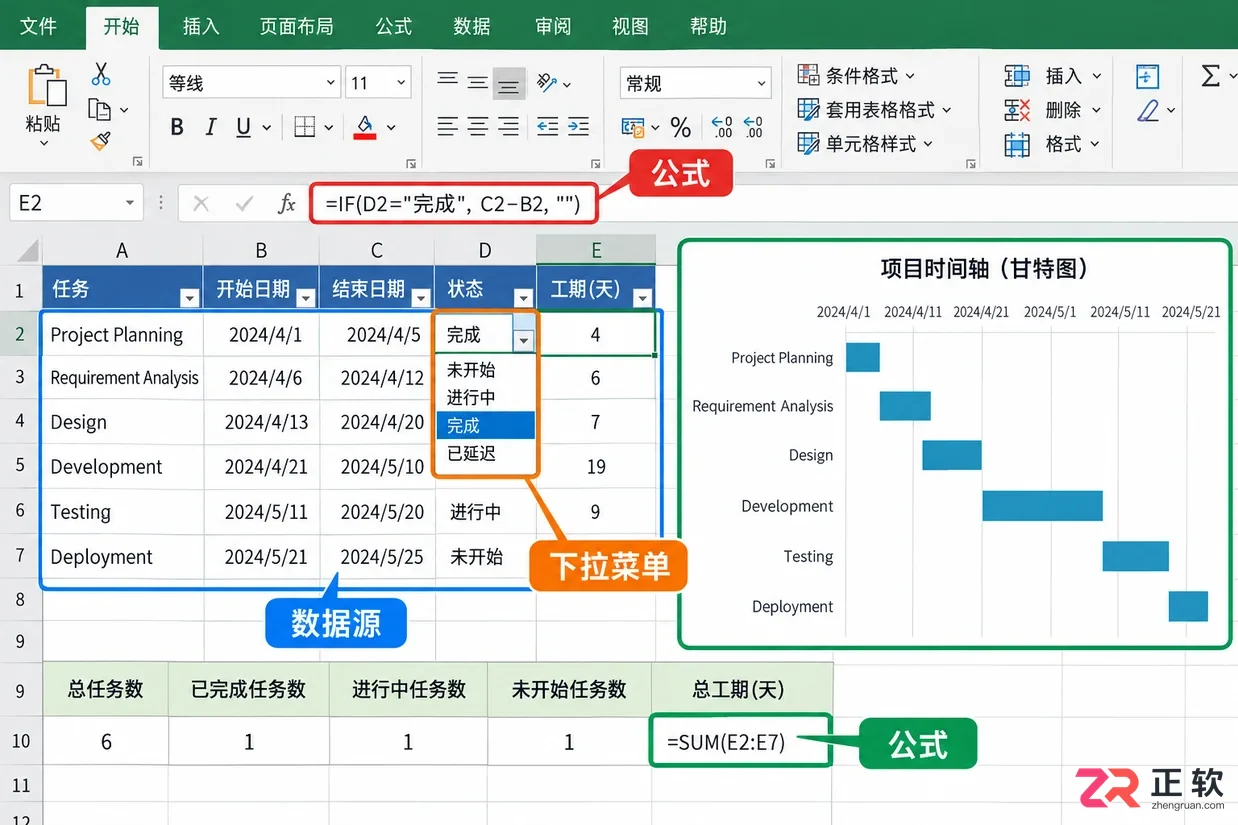Toggle middle vertical alignment
Viewport: 1238px width, 825px height.
click(x=479, y=83)
